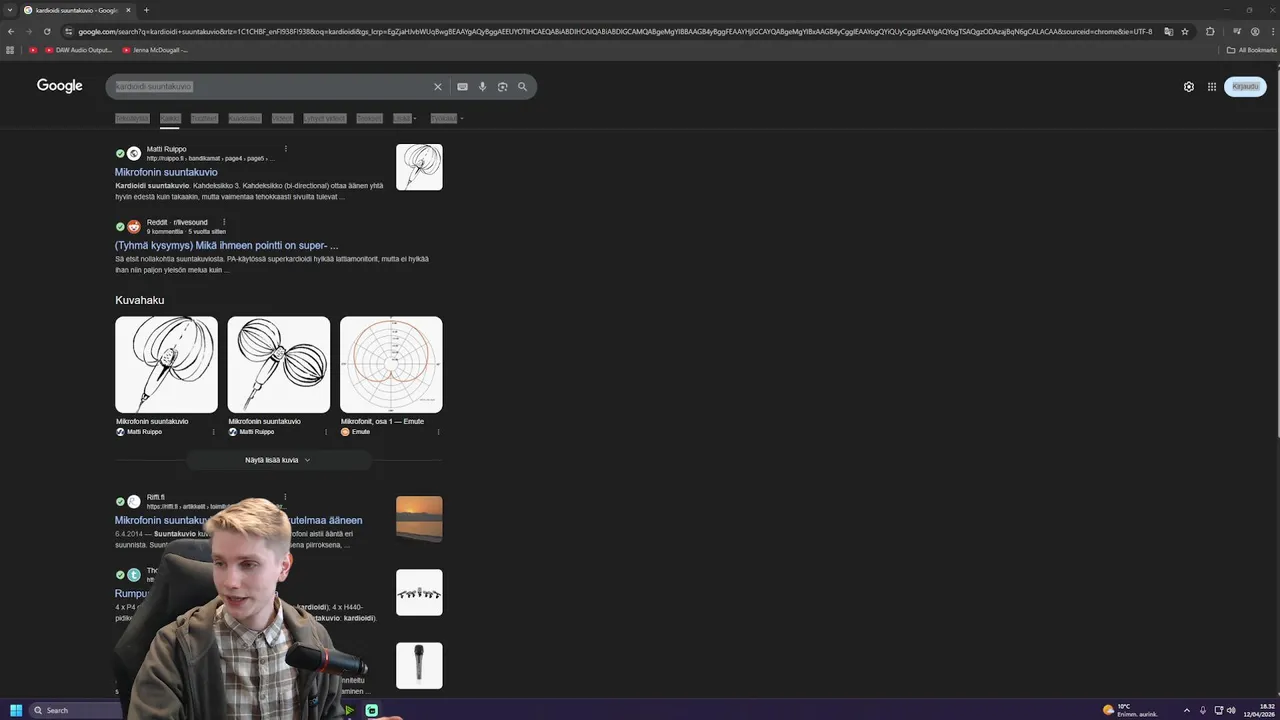
Task: Open Chrome three-dot menu
Action: [x=1271, y=31]
